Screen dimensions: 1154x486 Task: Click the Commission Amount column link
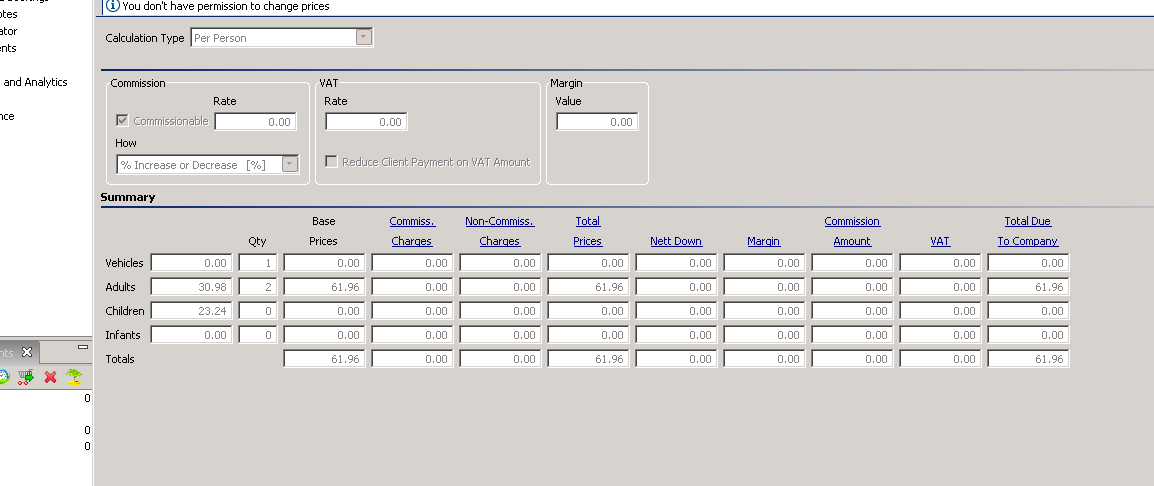[852, 231]
